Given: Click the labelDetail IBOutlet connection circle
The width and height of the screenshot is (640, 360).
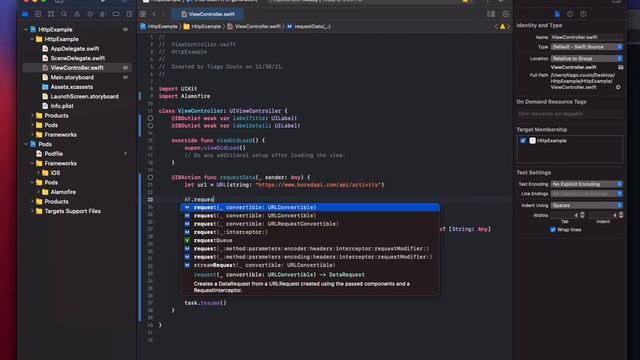Looking at the screenshot, I should tap(150, 126).
